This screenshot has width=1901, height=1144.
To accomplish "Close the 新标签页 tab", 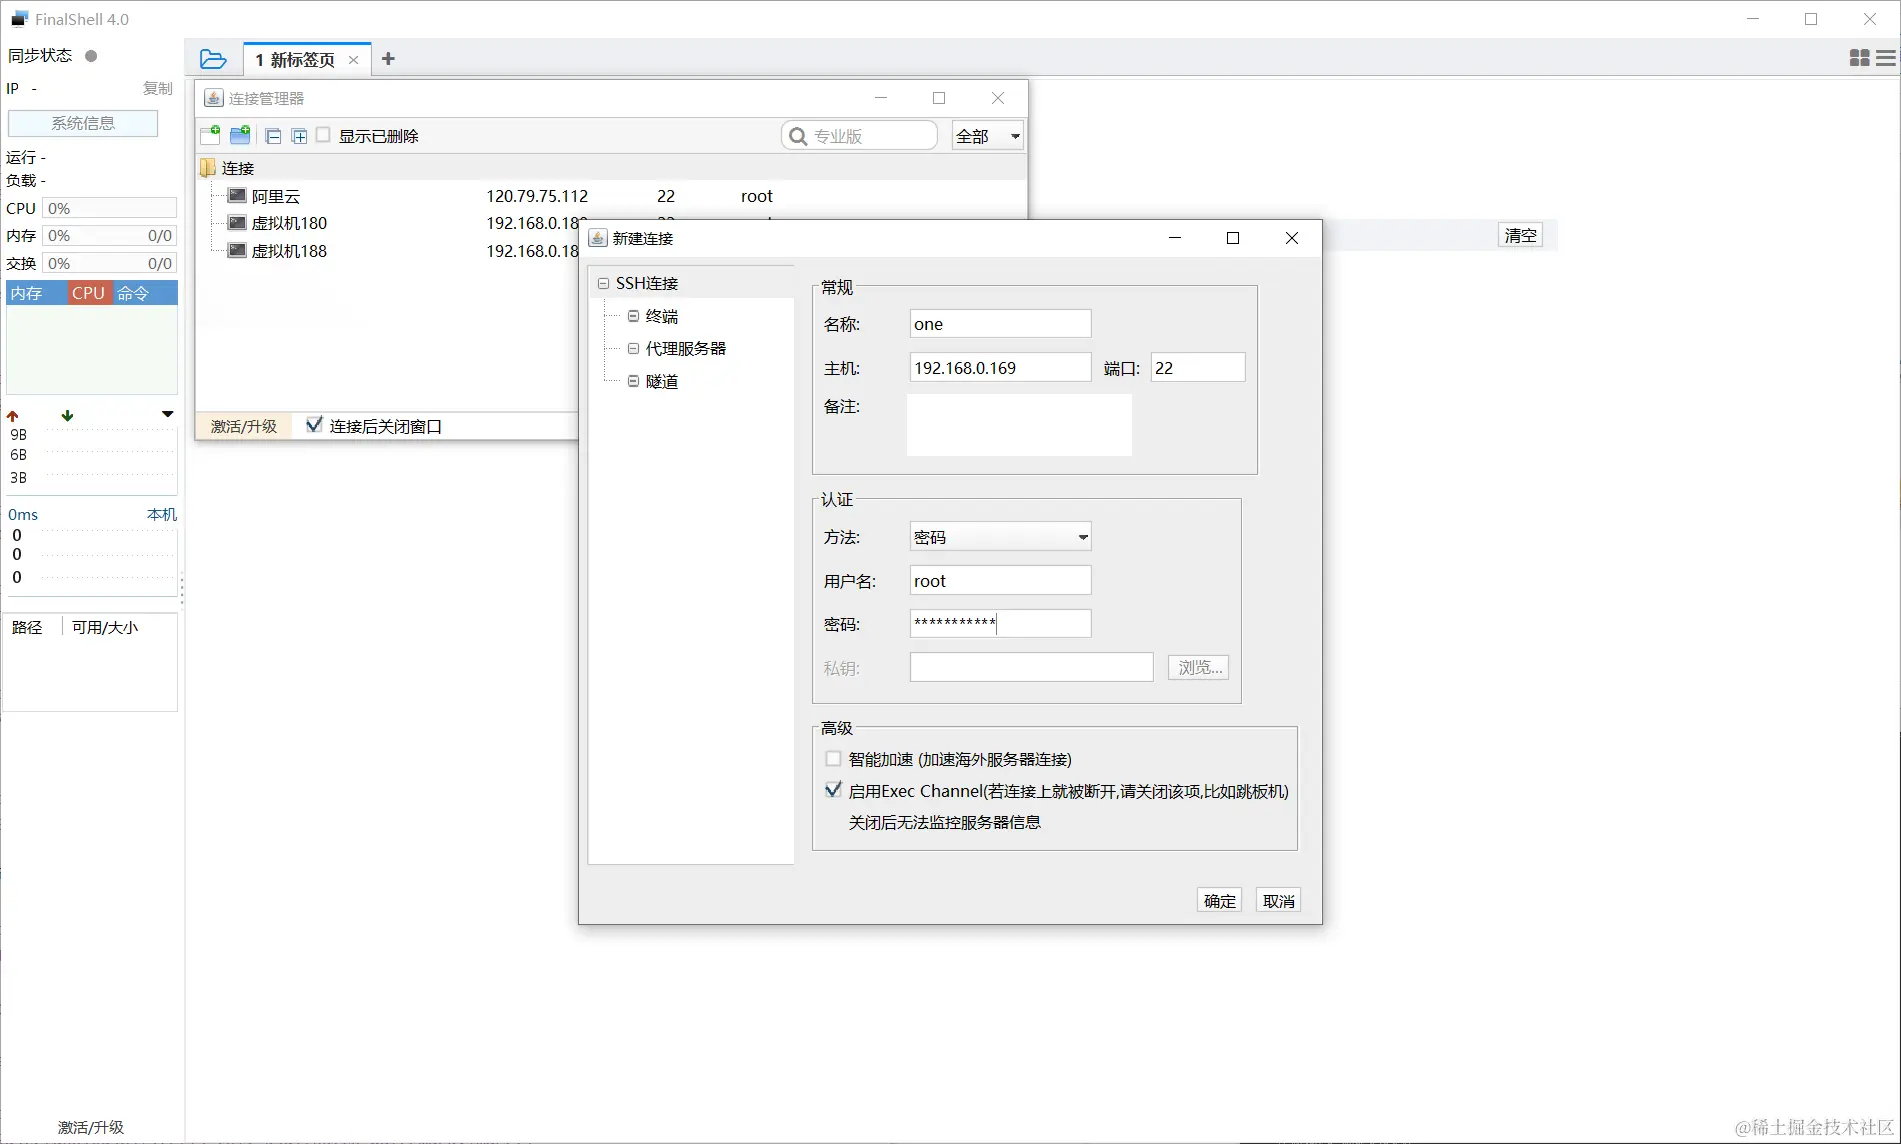I will click(x=353, y=60).
